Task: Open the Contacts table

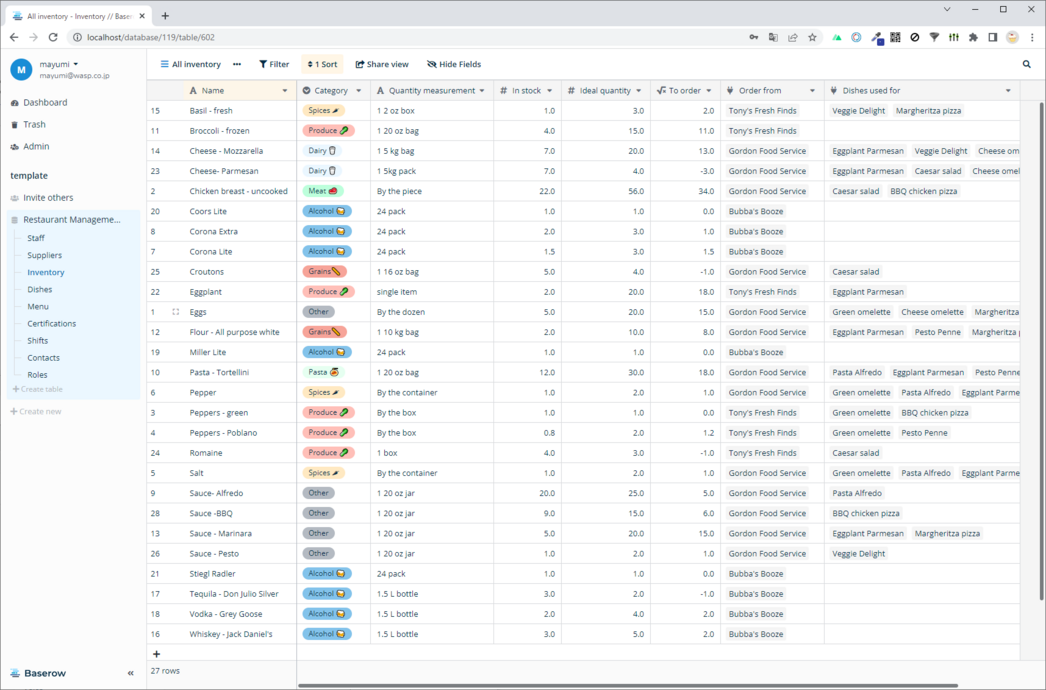Action: 43,358
